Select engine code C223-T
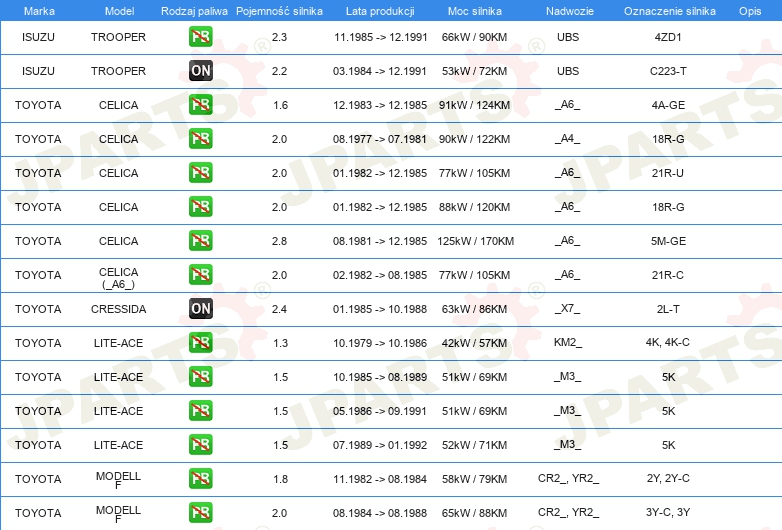Viewport: 782px width, 530px height. pyautogui.click(x=668, y=71)
